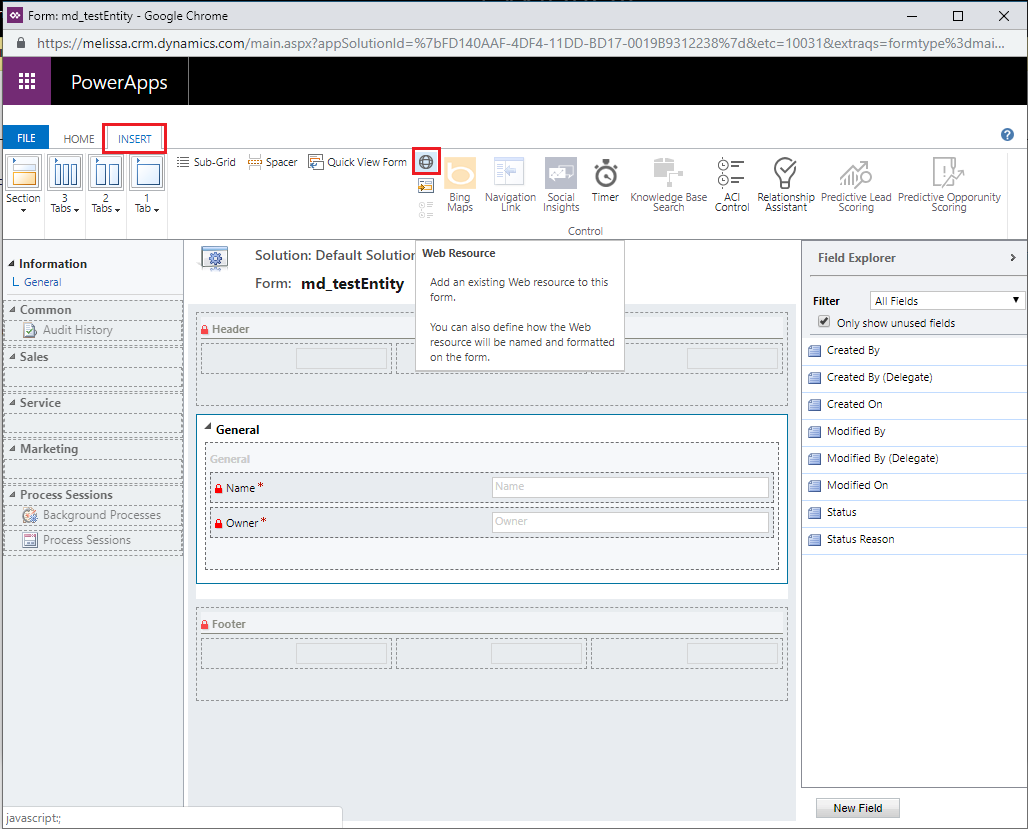Screen dimensions: 1028x829
Task: Collapse the Common navigation group
Action: click(x=12, y=309)
